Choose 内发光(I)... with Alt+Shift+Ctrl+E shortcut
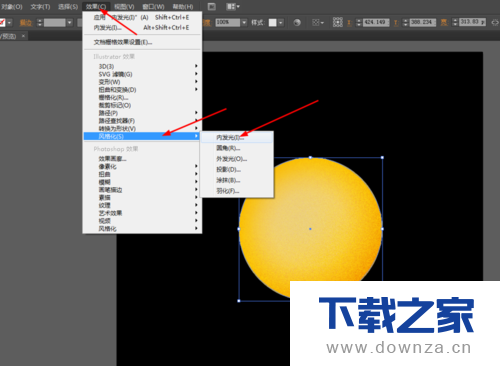Screen dimensions: 500x366 click(142, 28)
